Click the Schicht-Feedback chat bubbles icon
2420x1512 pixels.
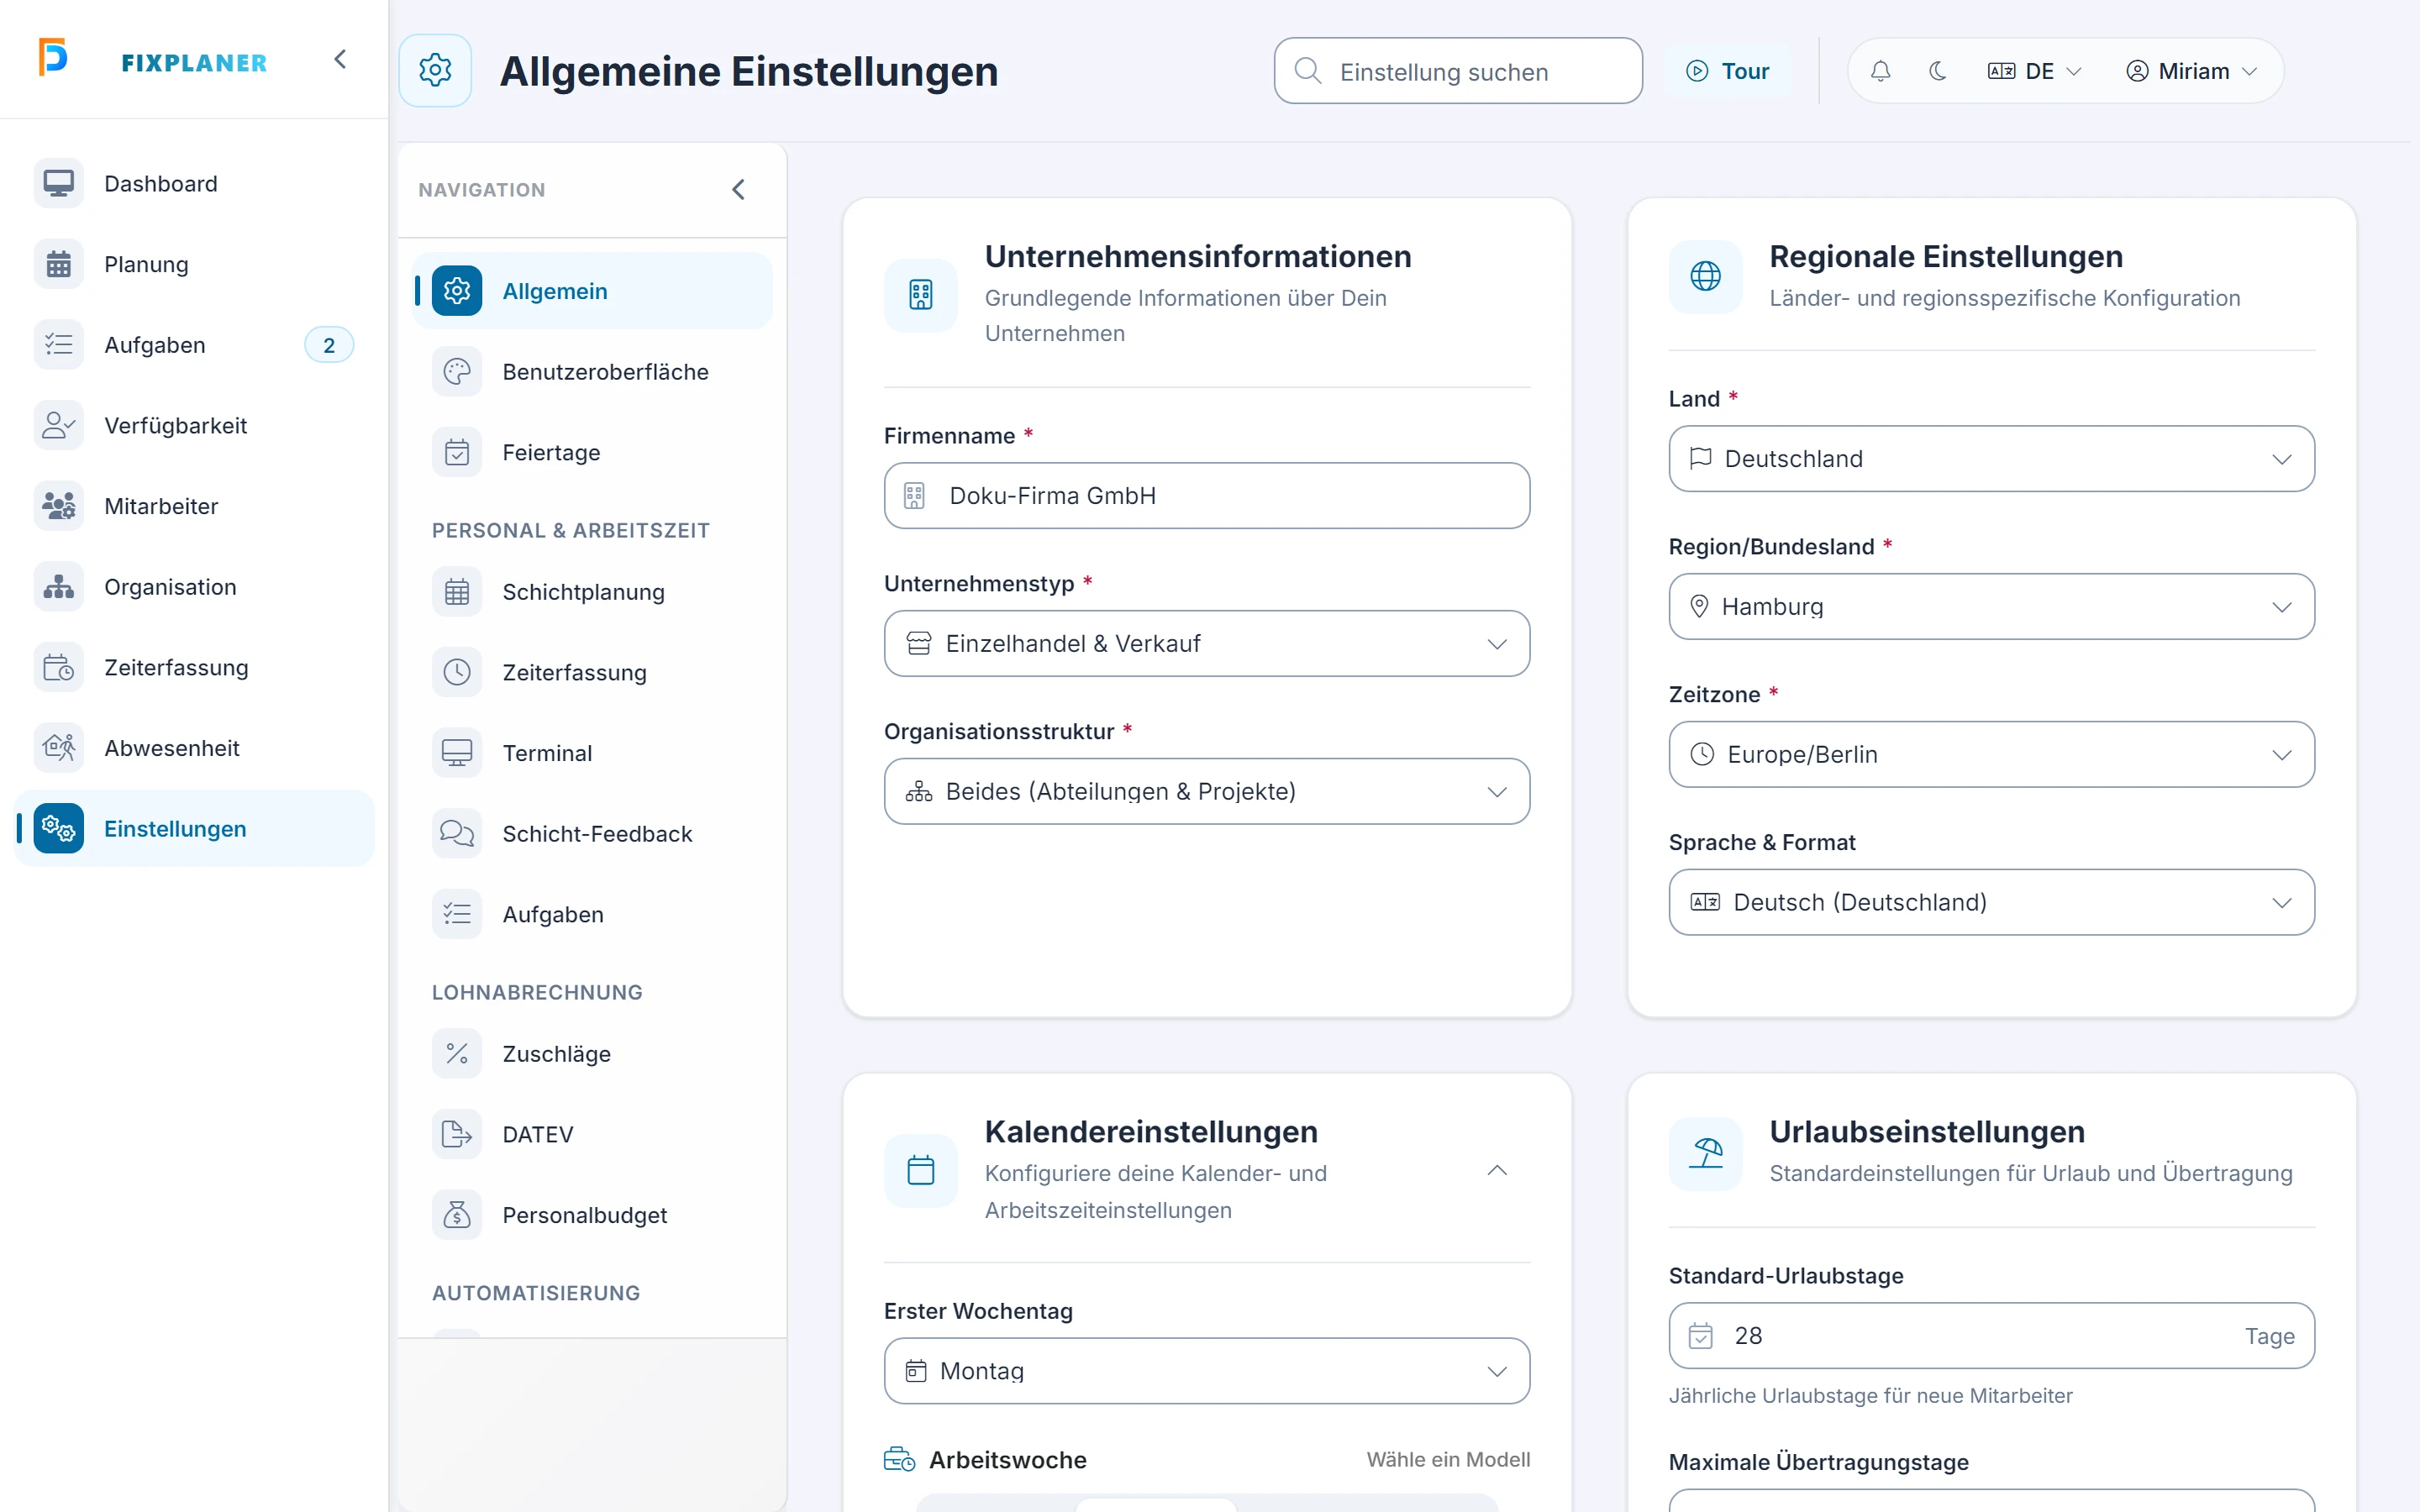457,833
